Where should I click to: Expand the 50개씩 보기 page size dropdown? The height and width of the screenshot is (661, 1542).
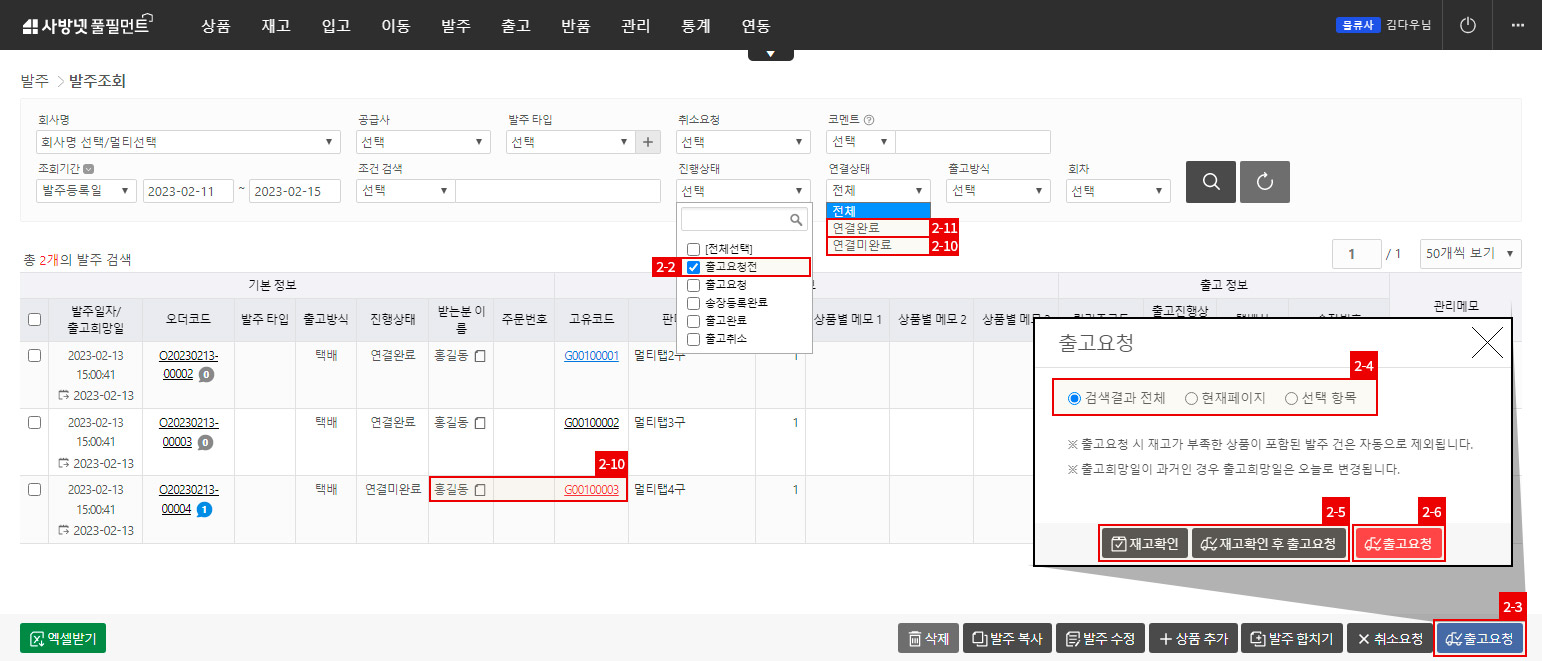[x=1470, y=254]
